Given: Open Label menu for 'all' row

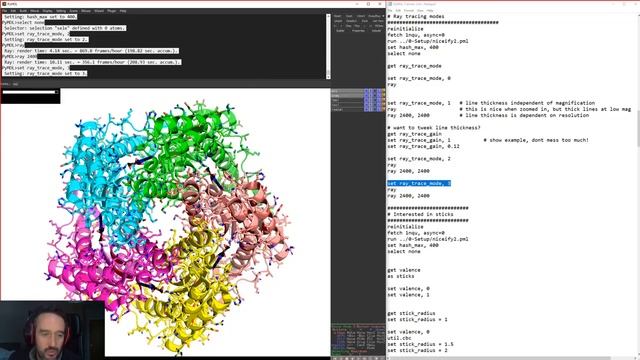Looking at the screenshot, I should 379,91.
